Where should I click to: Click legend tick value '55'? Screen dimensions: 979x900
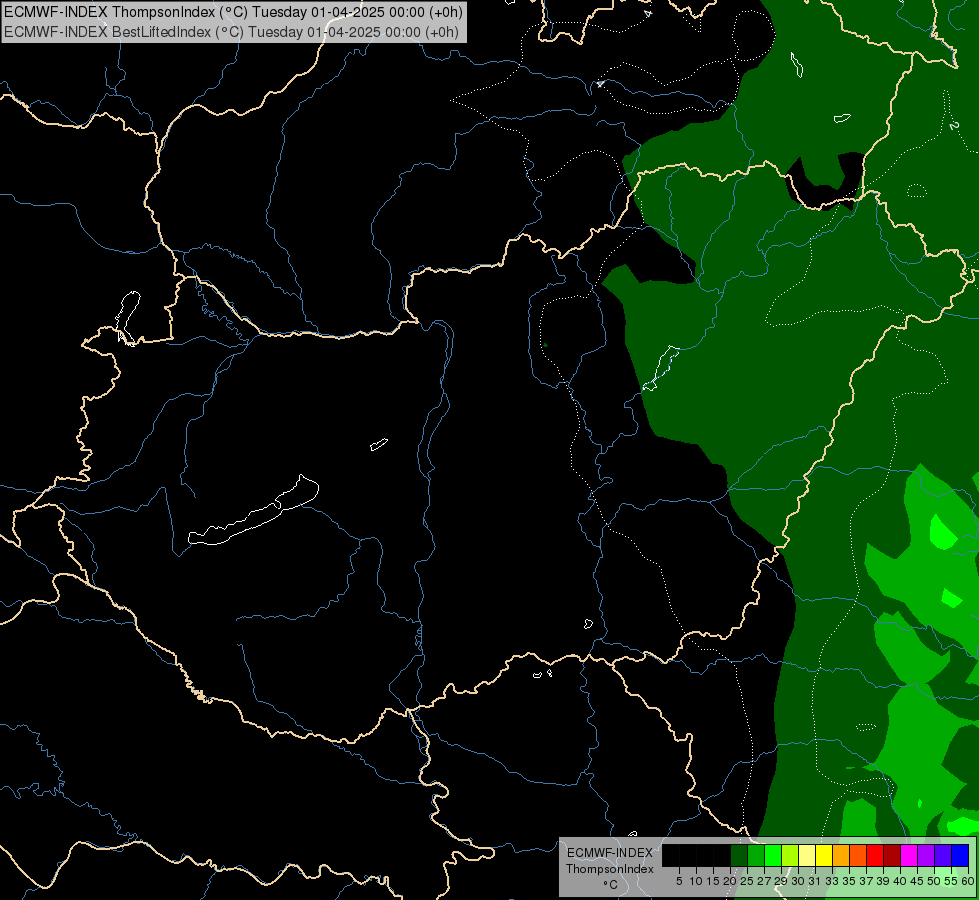pos(951,881)
